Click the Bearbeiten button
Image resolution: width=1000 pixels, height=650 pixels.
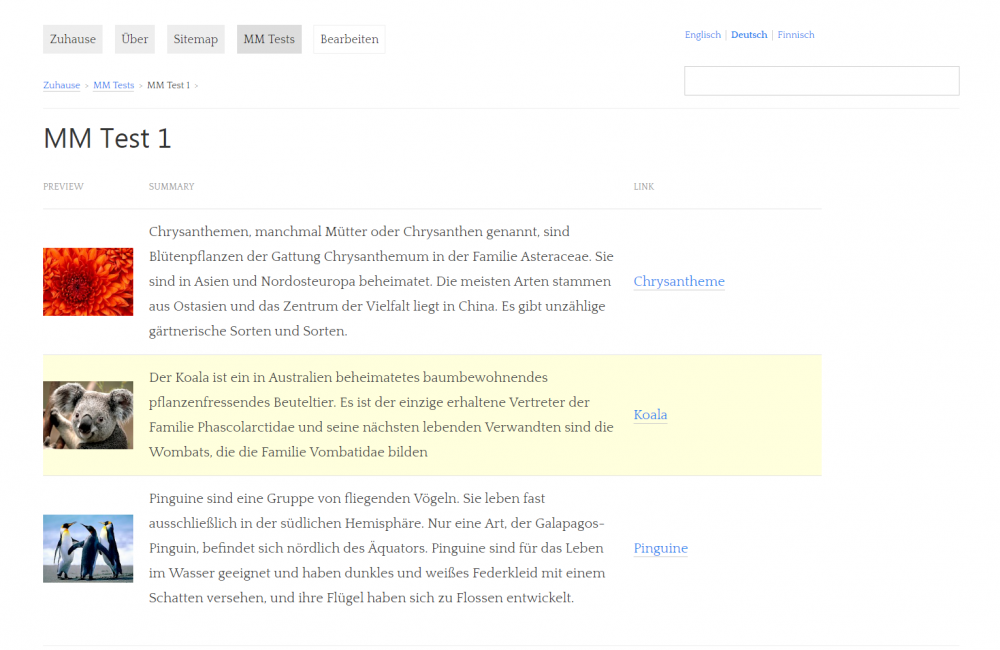coord(349,39)
